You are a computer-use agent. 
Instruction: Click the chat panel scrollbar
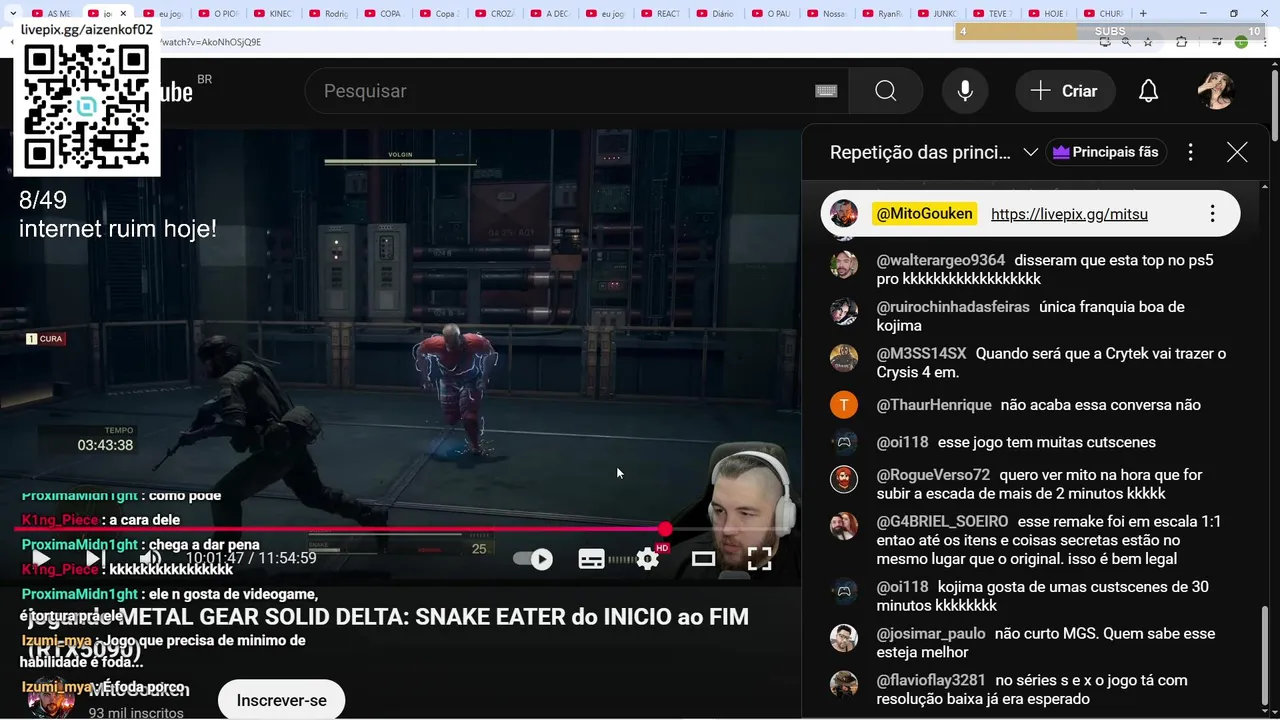pos(1264,655)
